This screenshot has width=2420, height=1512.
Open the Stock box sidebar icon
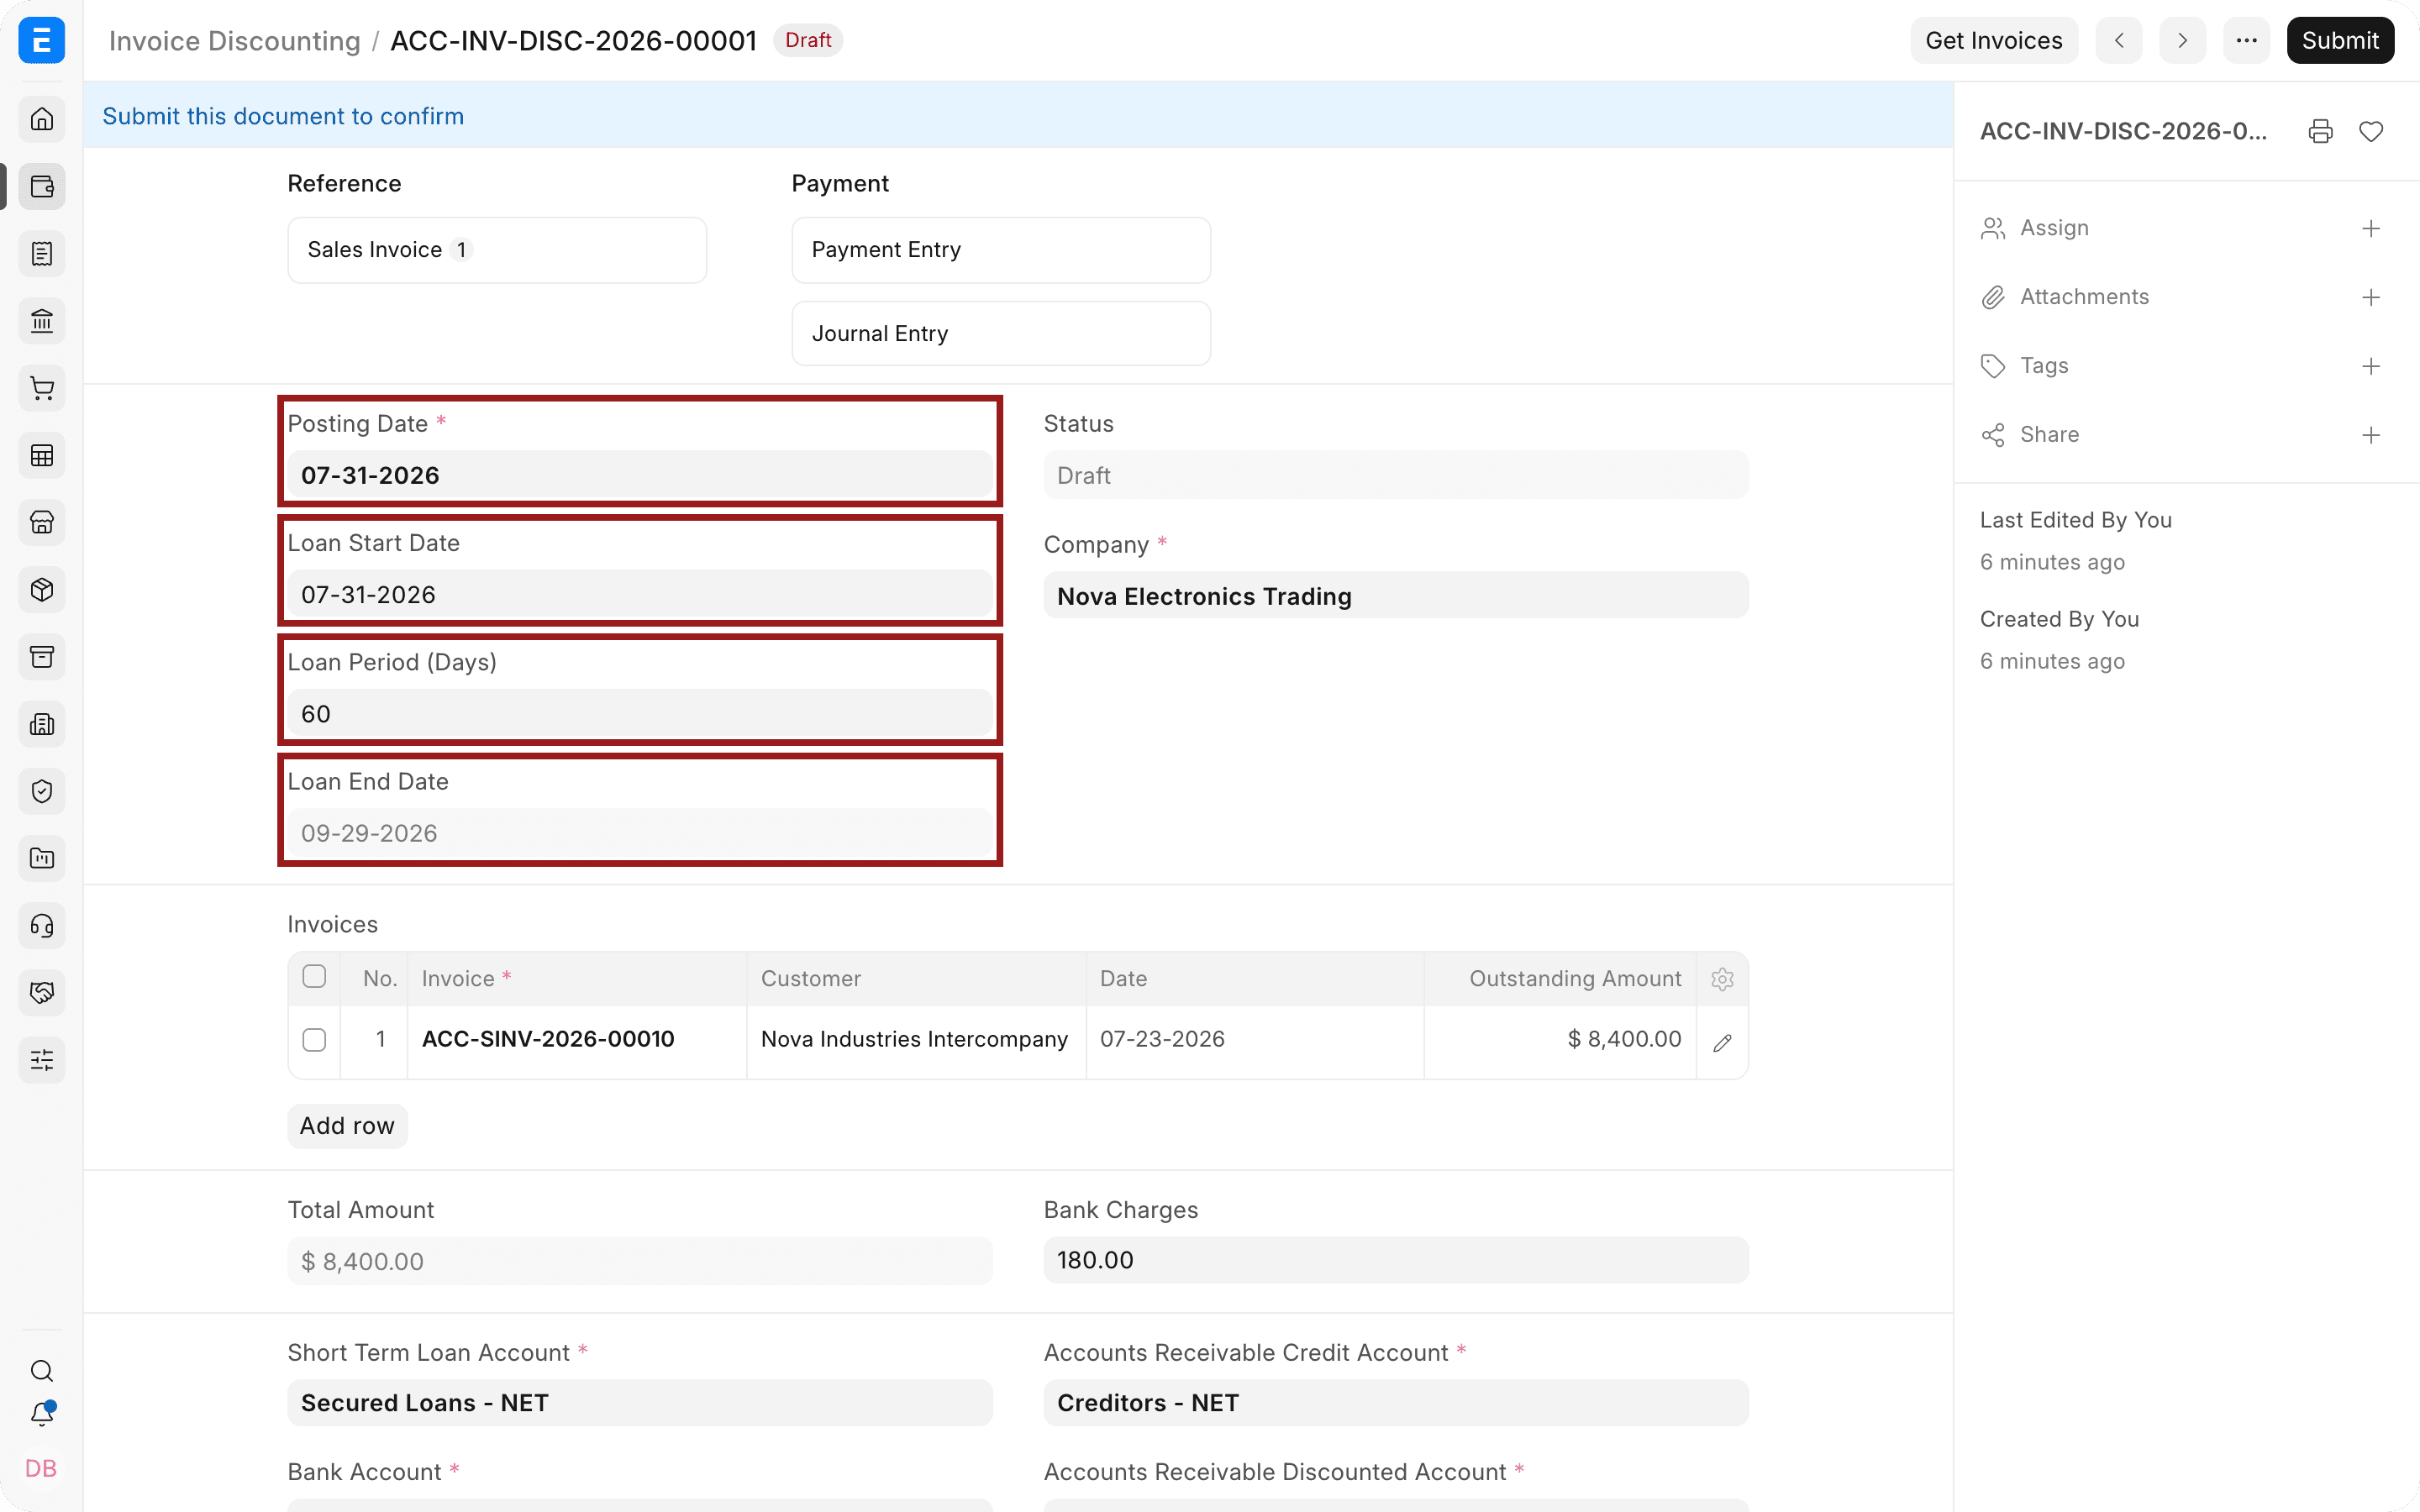coord(42,590)
